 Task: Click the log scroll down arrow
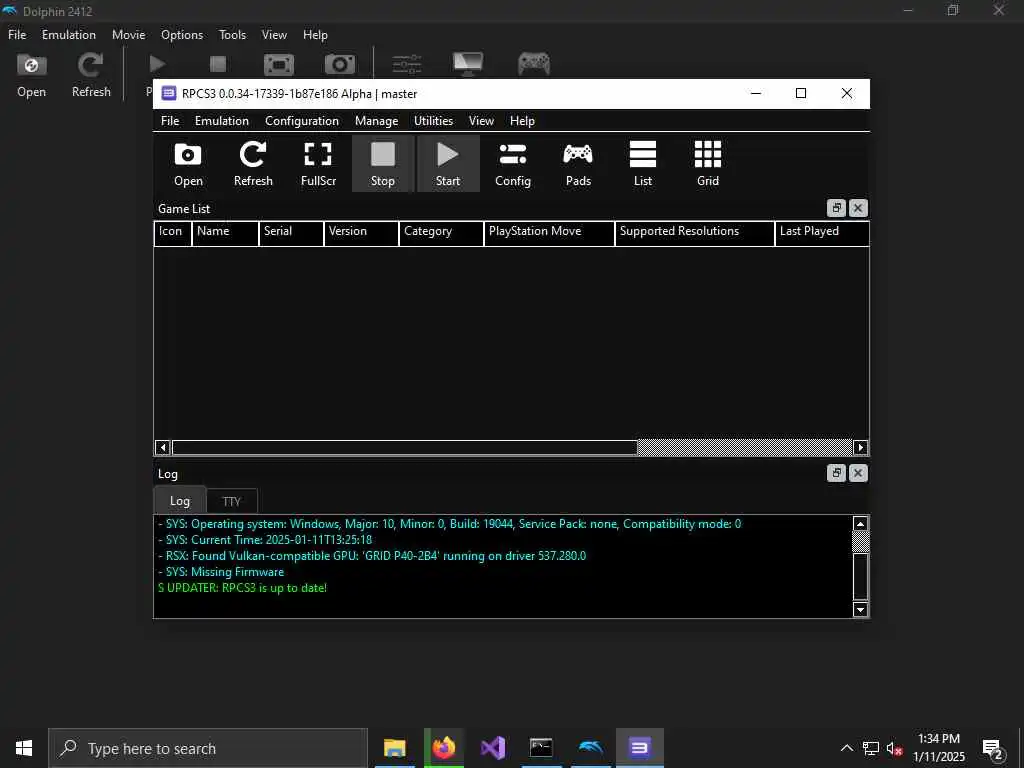(x=861, y=609)
